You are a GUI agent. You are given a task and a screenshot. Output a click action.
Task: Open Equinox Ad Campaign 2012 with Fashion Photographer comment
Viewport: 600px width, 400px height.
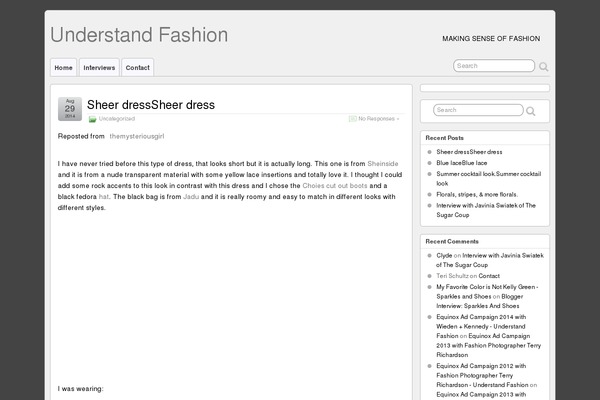[x=482, y=376]
